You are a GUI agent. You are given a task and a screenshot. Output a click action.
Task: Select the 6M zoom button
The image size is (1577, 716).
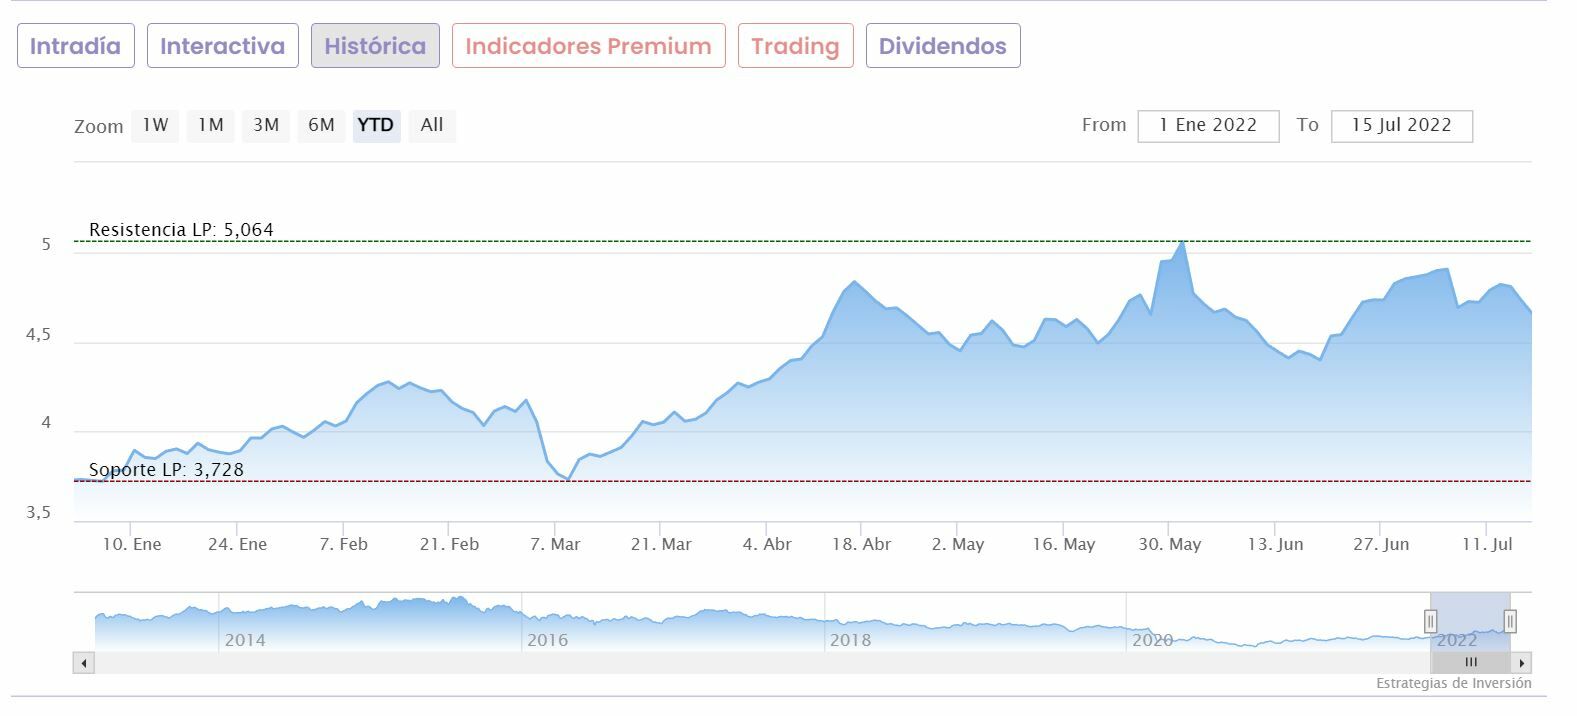tap(321, 125)
